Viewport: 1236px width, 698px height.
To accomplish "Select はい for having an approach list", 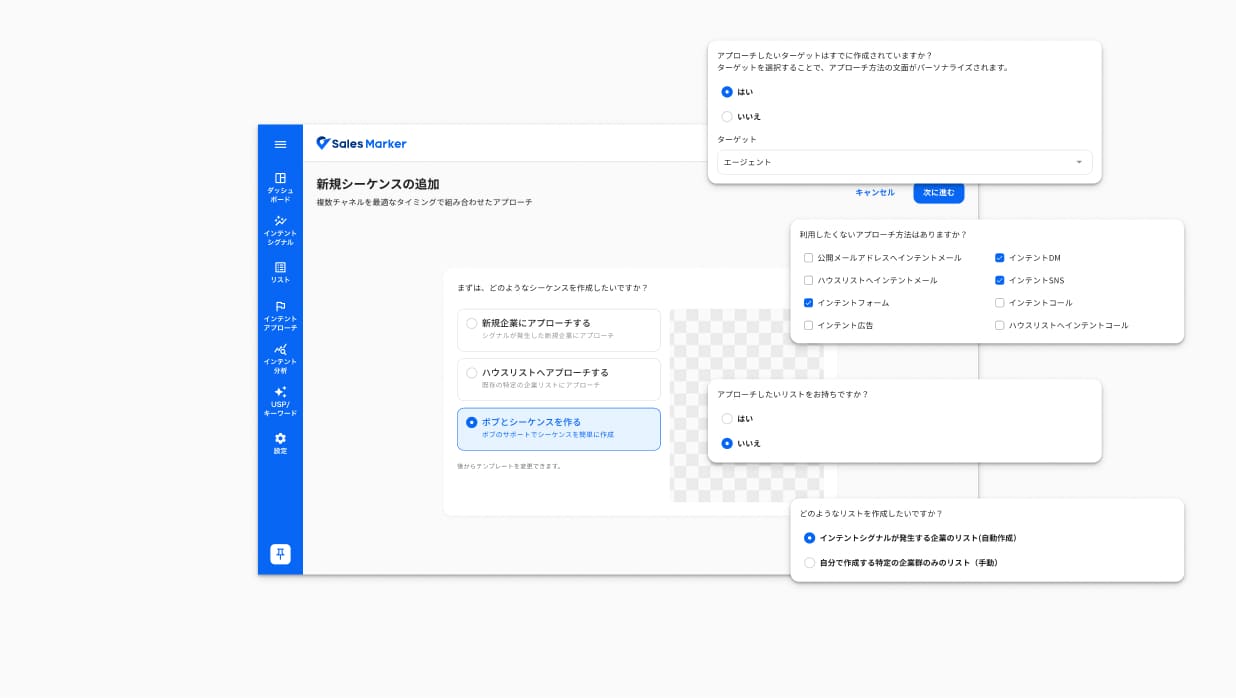I will coord(727,418).
